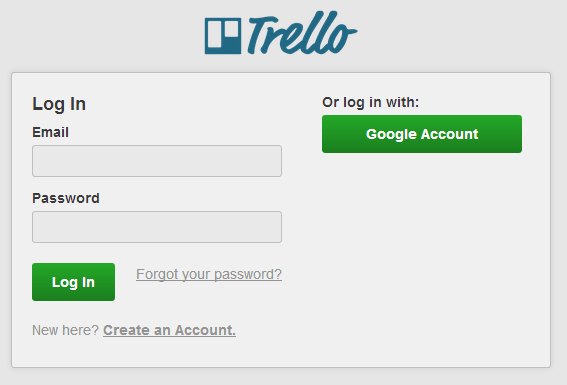Submit the form using Log In
The image size is (567, 385).
pos(73,282)
